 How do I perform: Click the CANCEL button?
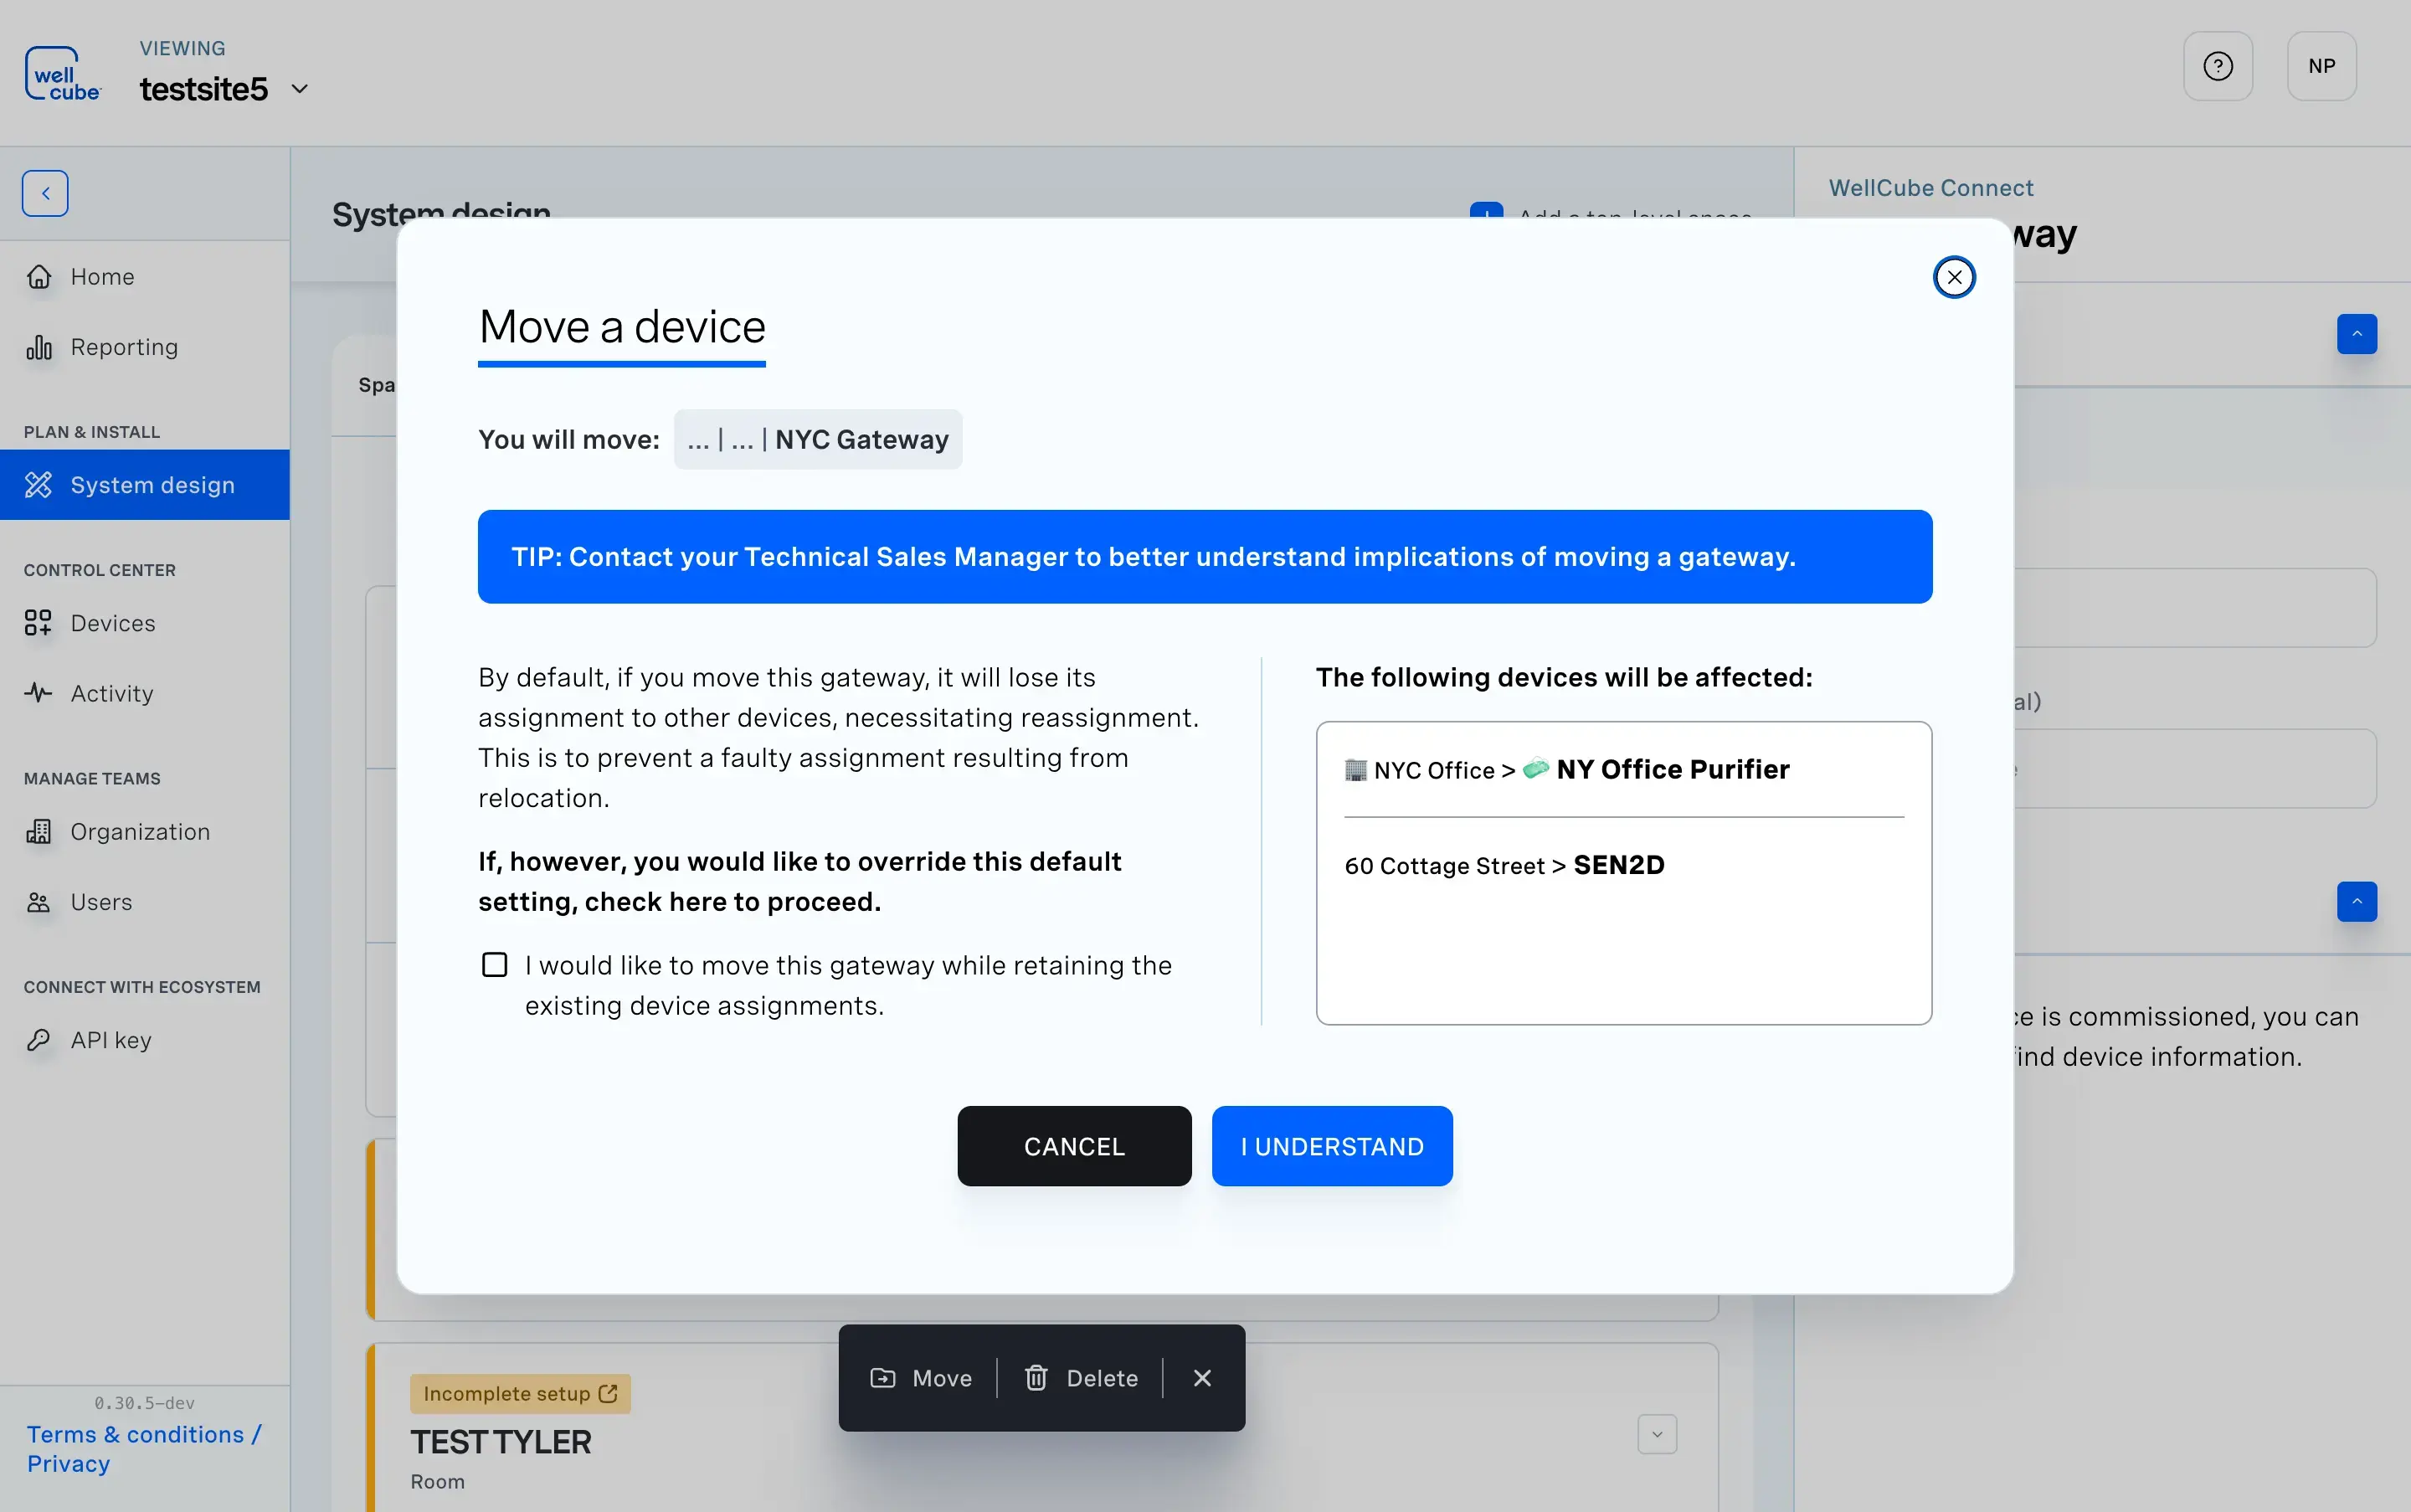(1073, 1146)
